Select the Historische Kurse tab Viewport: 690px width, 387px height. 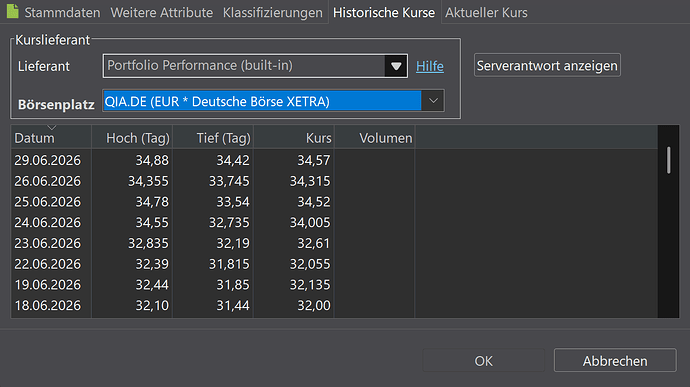(384, 13)
